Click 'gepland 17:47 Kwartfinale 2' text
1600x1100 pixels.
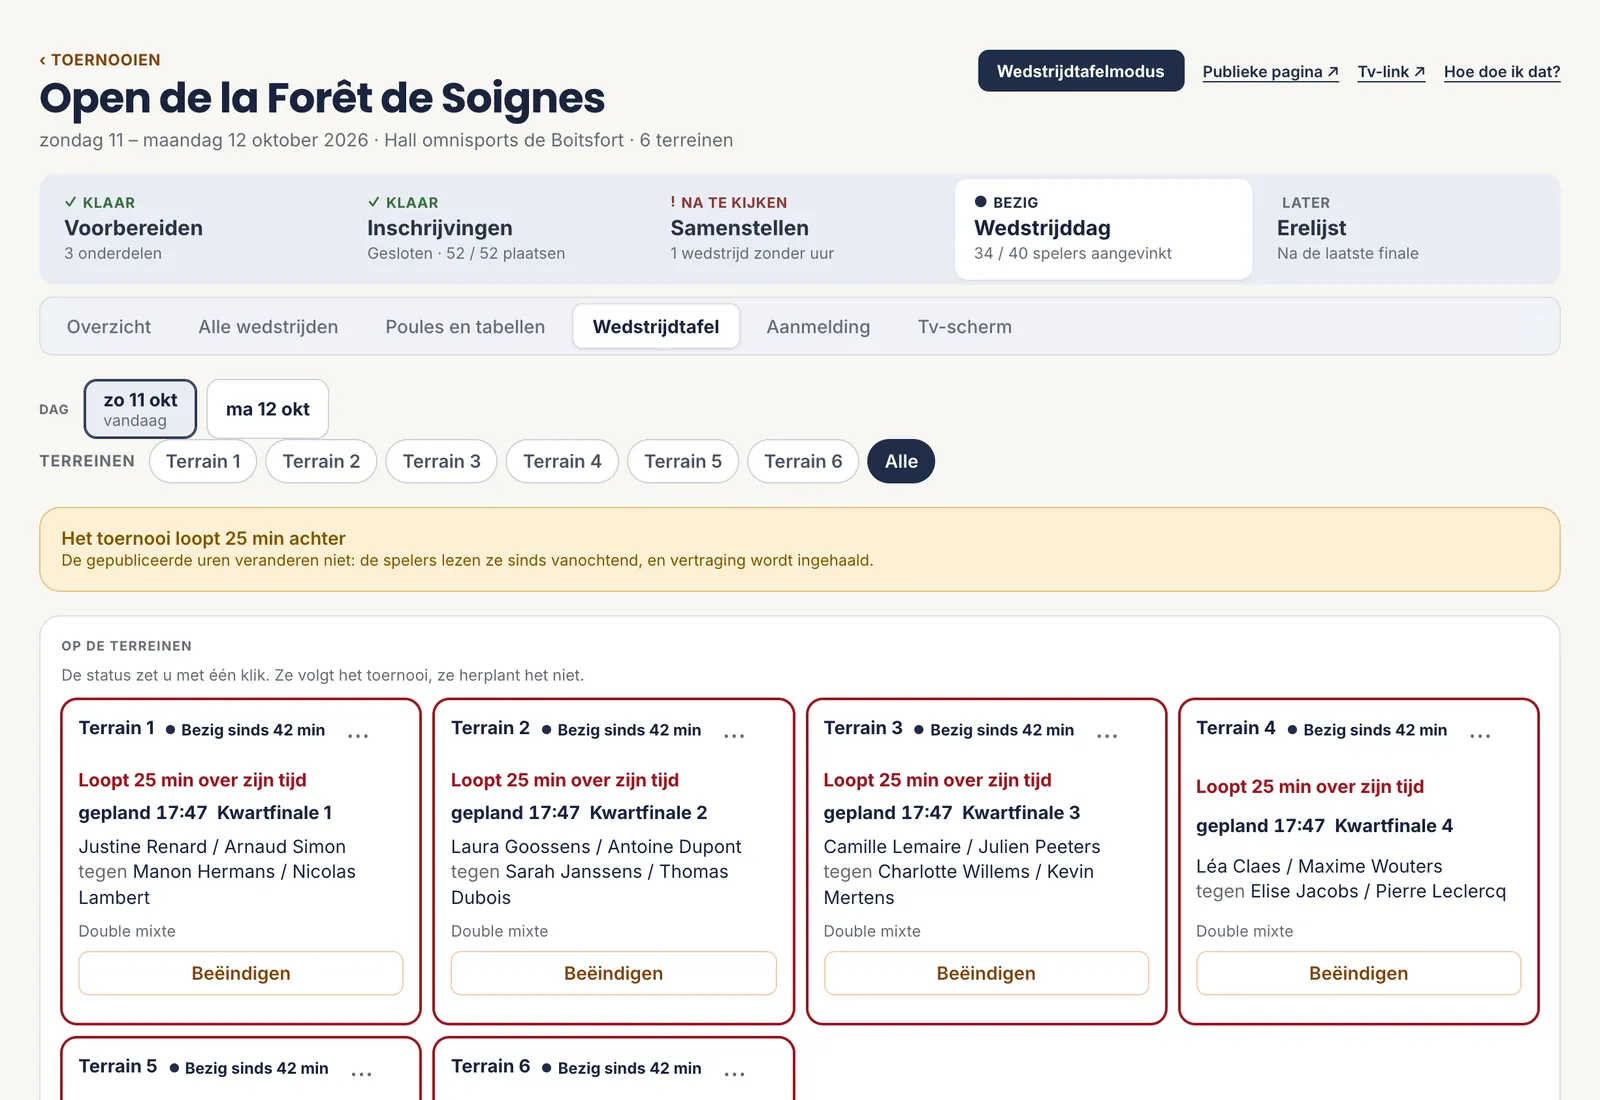[579, 813]
